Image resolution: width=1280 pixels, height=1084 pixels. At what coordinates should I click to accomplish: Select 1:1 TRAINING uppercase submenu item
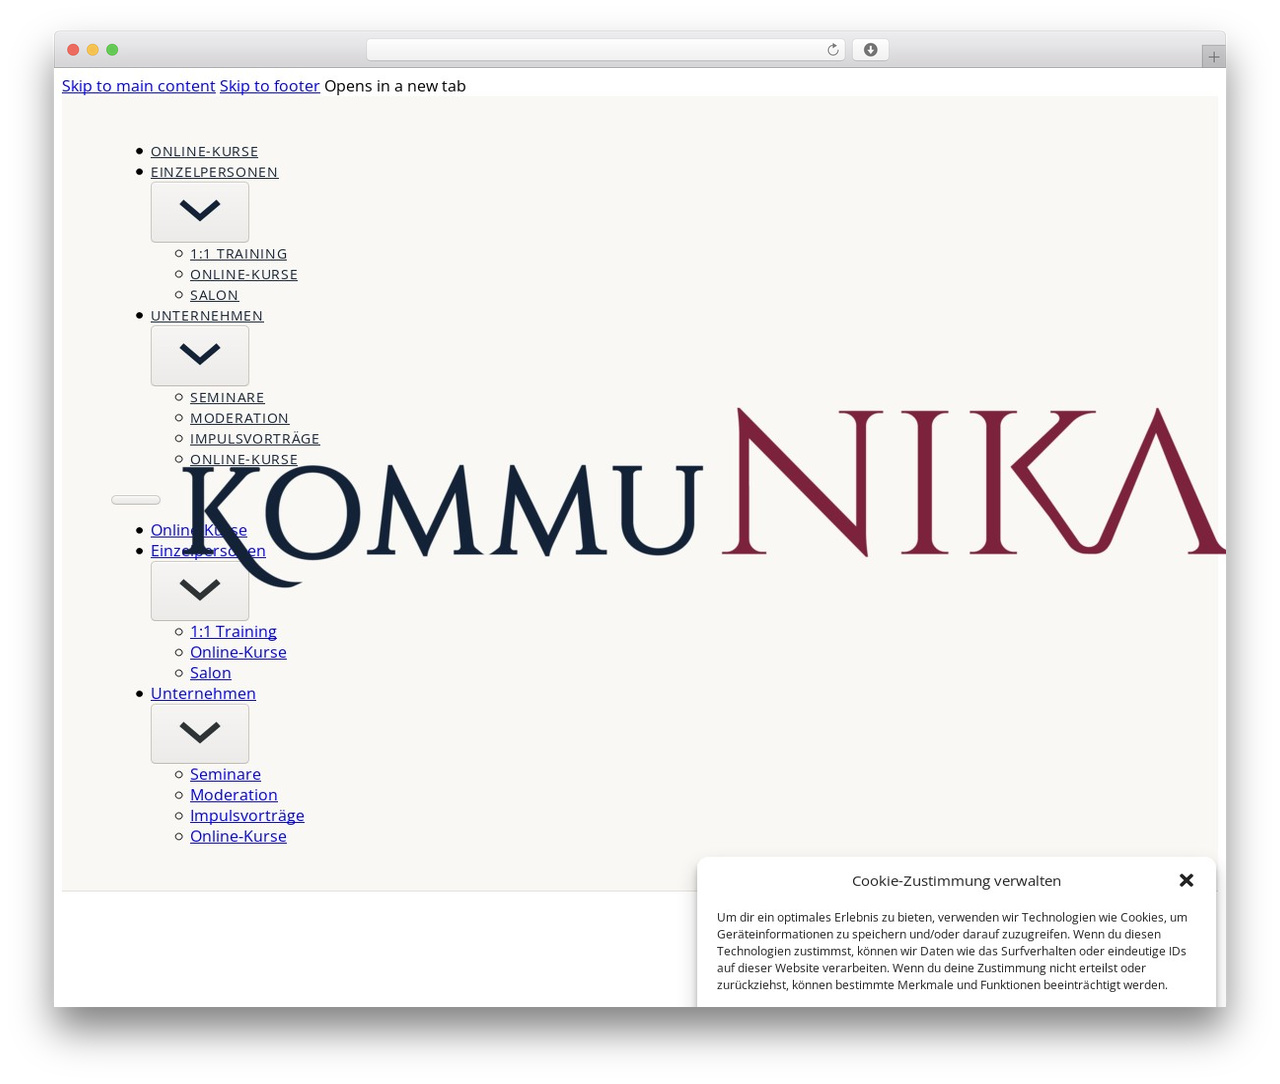tap(238, 254)
